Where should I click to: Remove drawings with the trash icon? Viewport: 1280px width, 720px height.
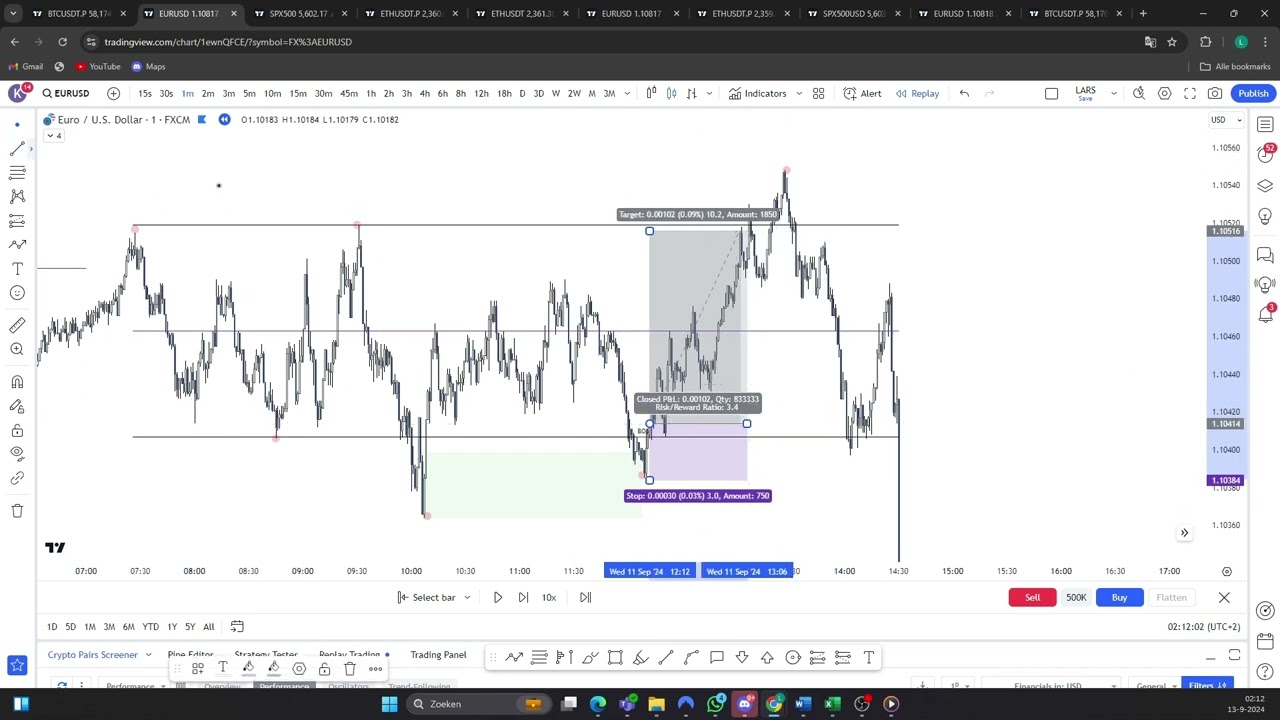(x=17, y=511)
